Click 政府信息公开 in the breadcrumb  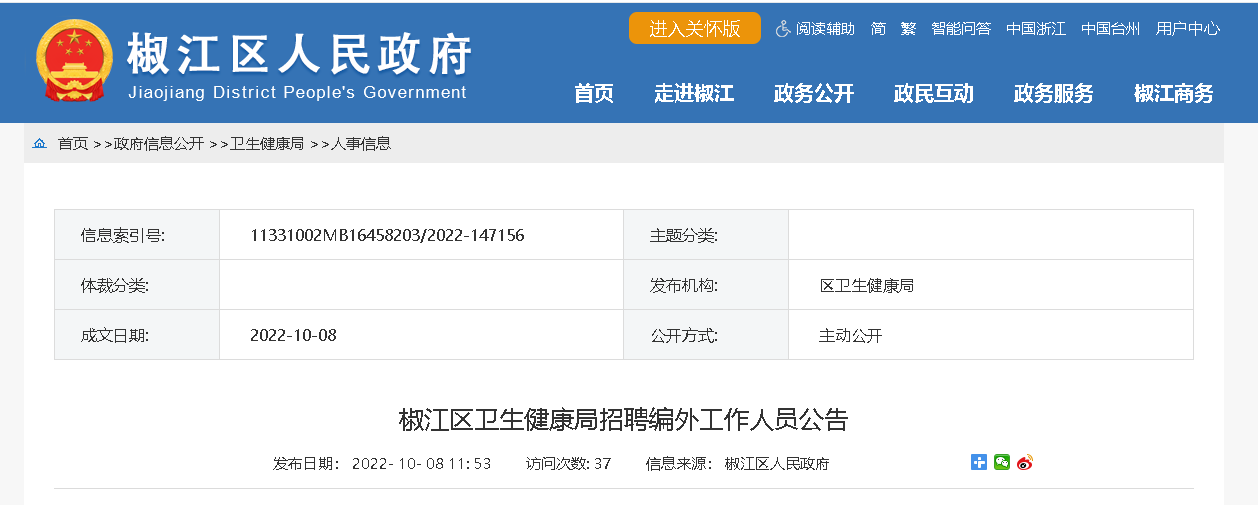tap(159, 144)
